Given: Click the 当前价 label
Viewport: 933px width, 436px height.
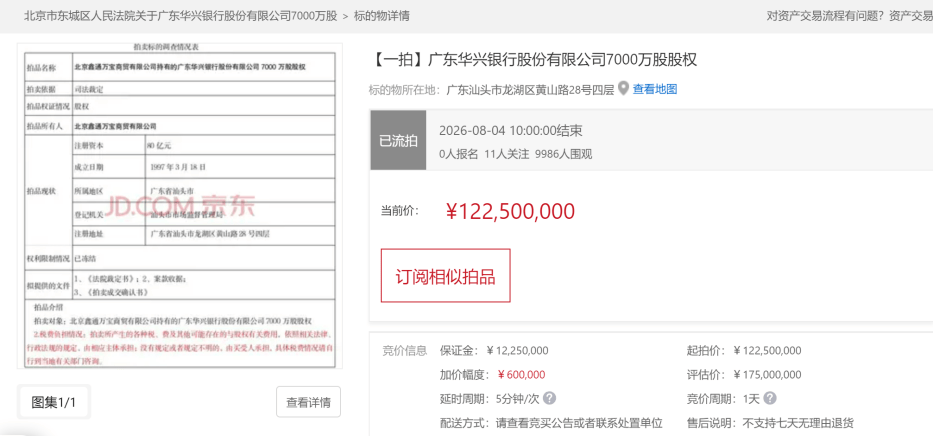Looking at the screenshot, I should [400, 211].
